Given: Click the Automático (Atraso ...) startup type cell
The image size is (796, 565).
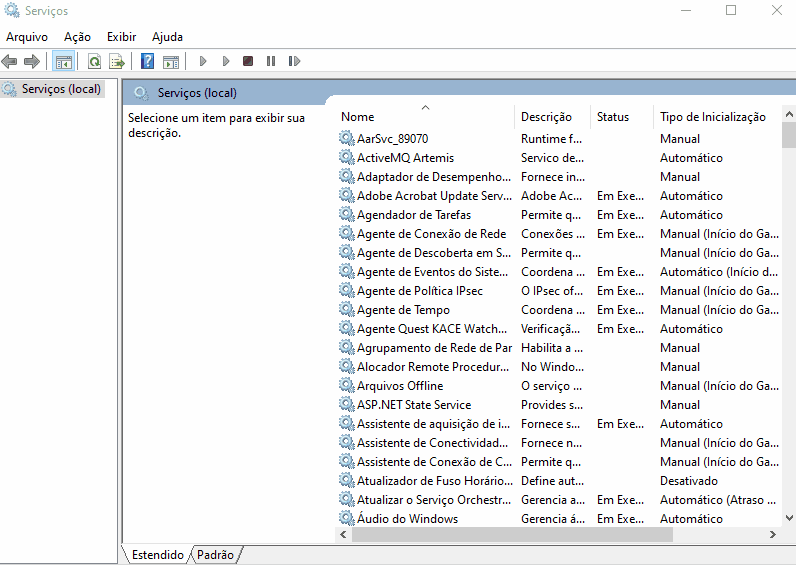Looking at the screenshot, I should tap(718, 500).
